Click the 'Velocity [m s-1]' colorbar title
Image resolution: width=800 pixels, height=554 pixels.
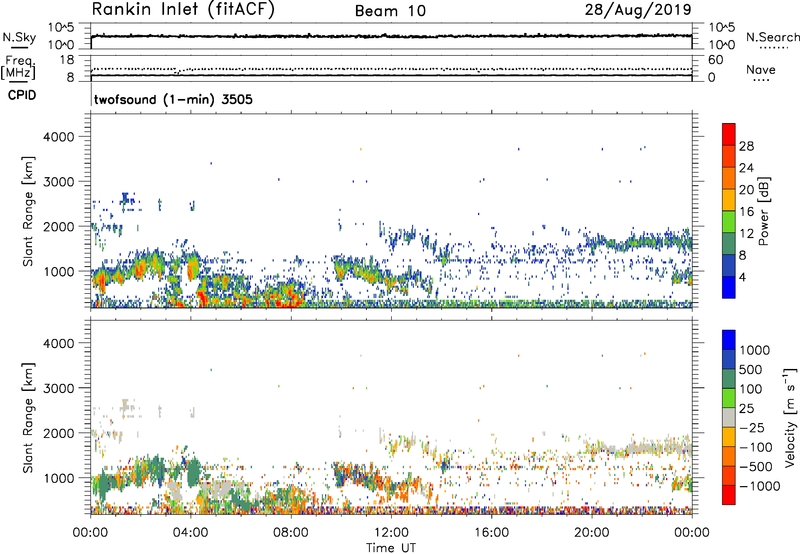click(790, 417)
